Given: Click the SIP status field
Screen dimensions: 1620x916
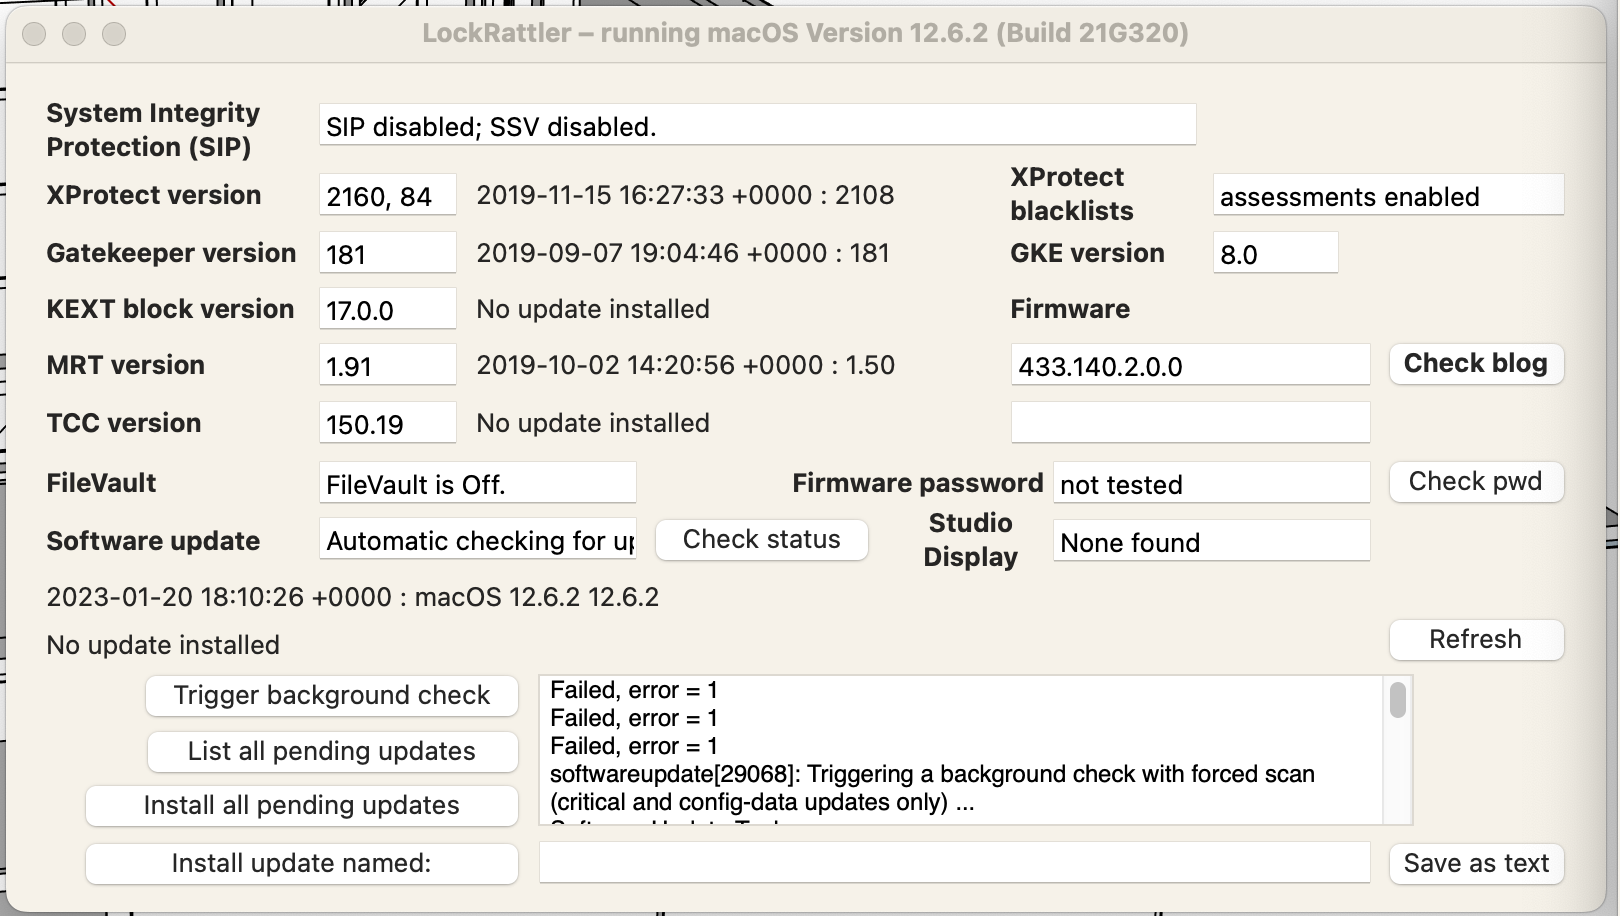Looking at the screenshot, I should (757, 126).
